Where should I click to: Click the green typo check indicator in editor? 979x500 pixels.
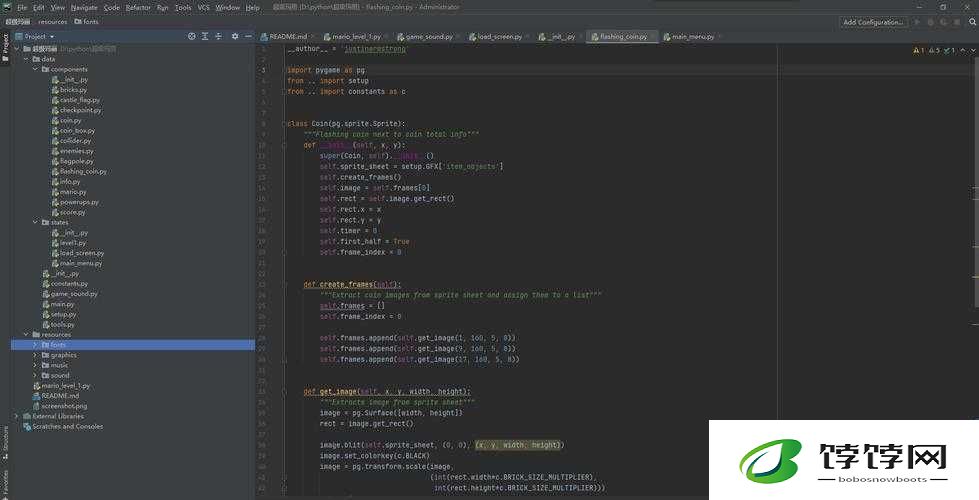coord(950,51)
